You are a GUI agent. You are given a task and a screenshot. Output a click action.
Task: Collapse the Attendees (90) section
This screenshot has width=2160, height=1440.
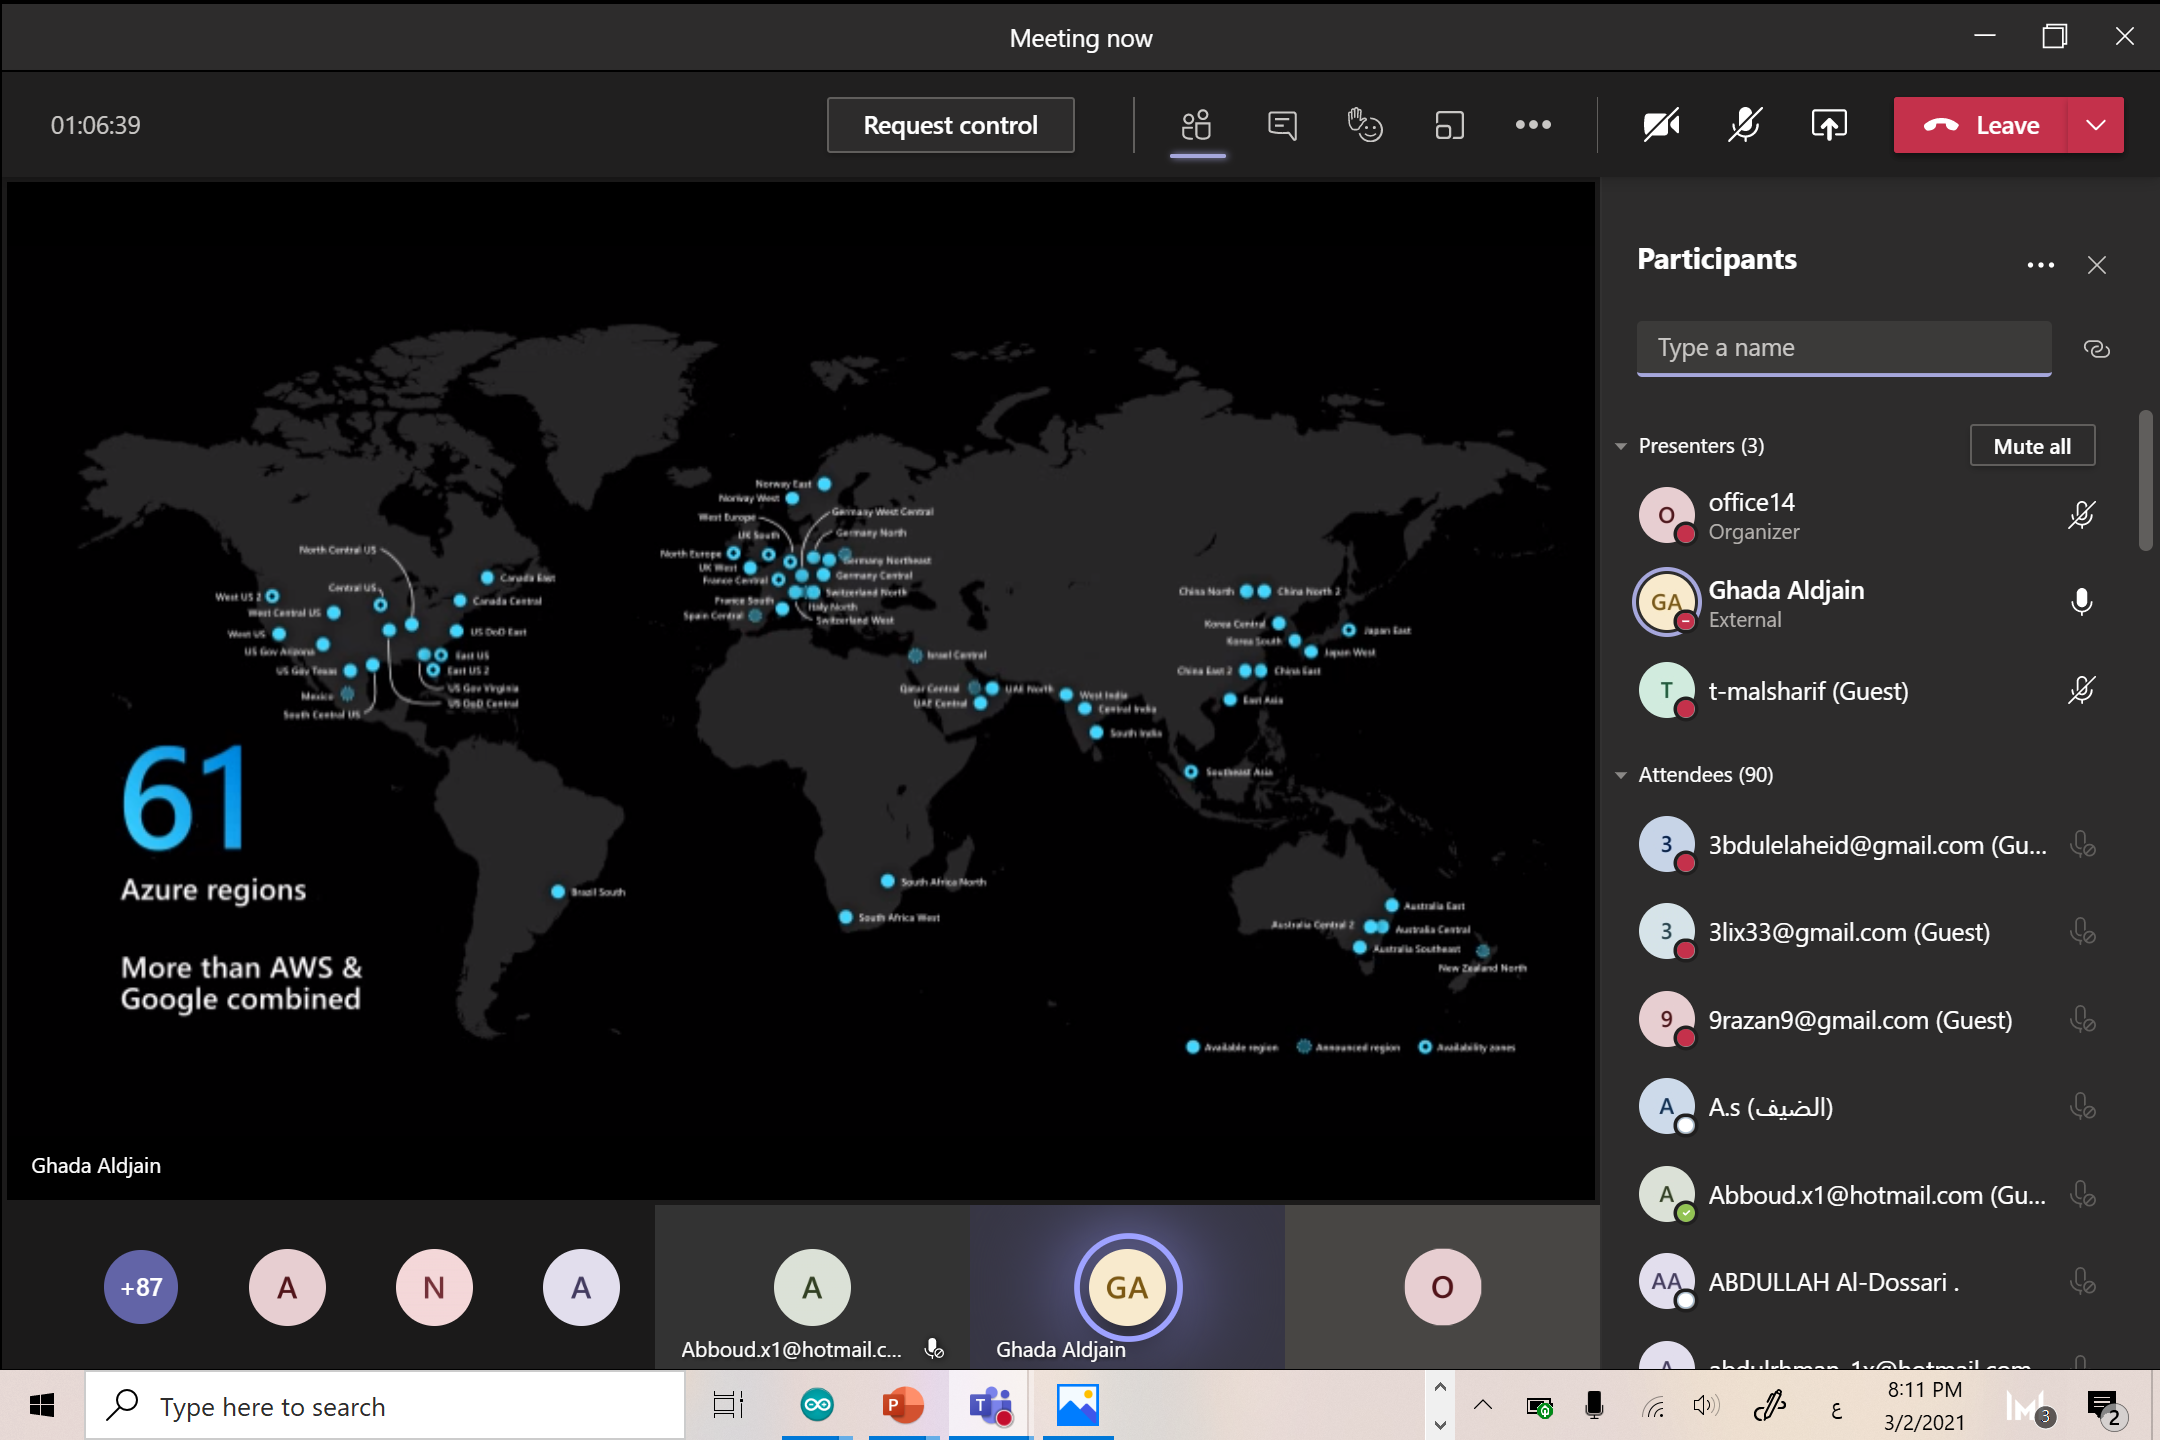click(x=1621, y=775)
